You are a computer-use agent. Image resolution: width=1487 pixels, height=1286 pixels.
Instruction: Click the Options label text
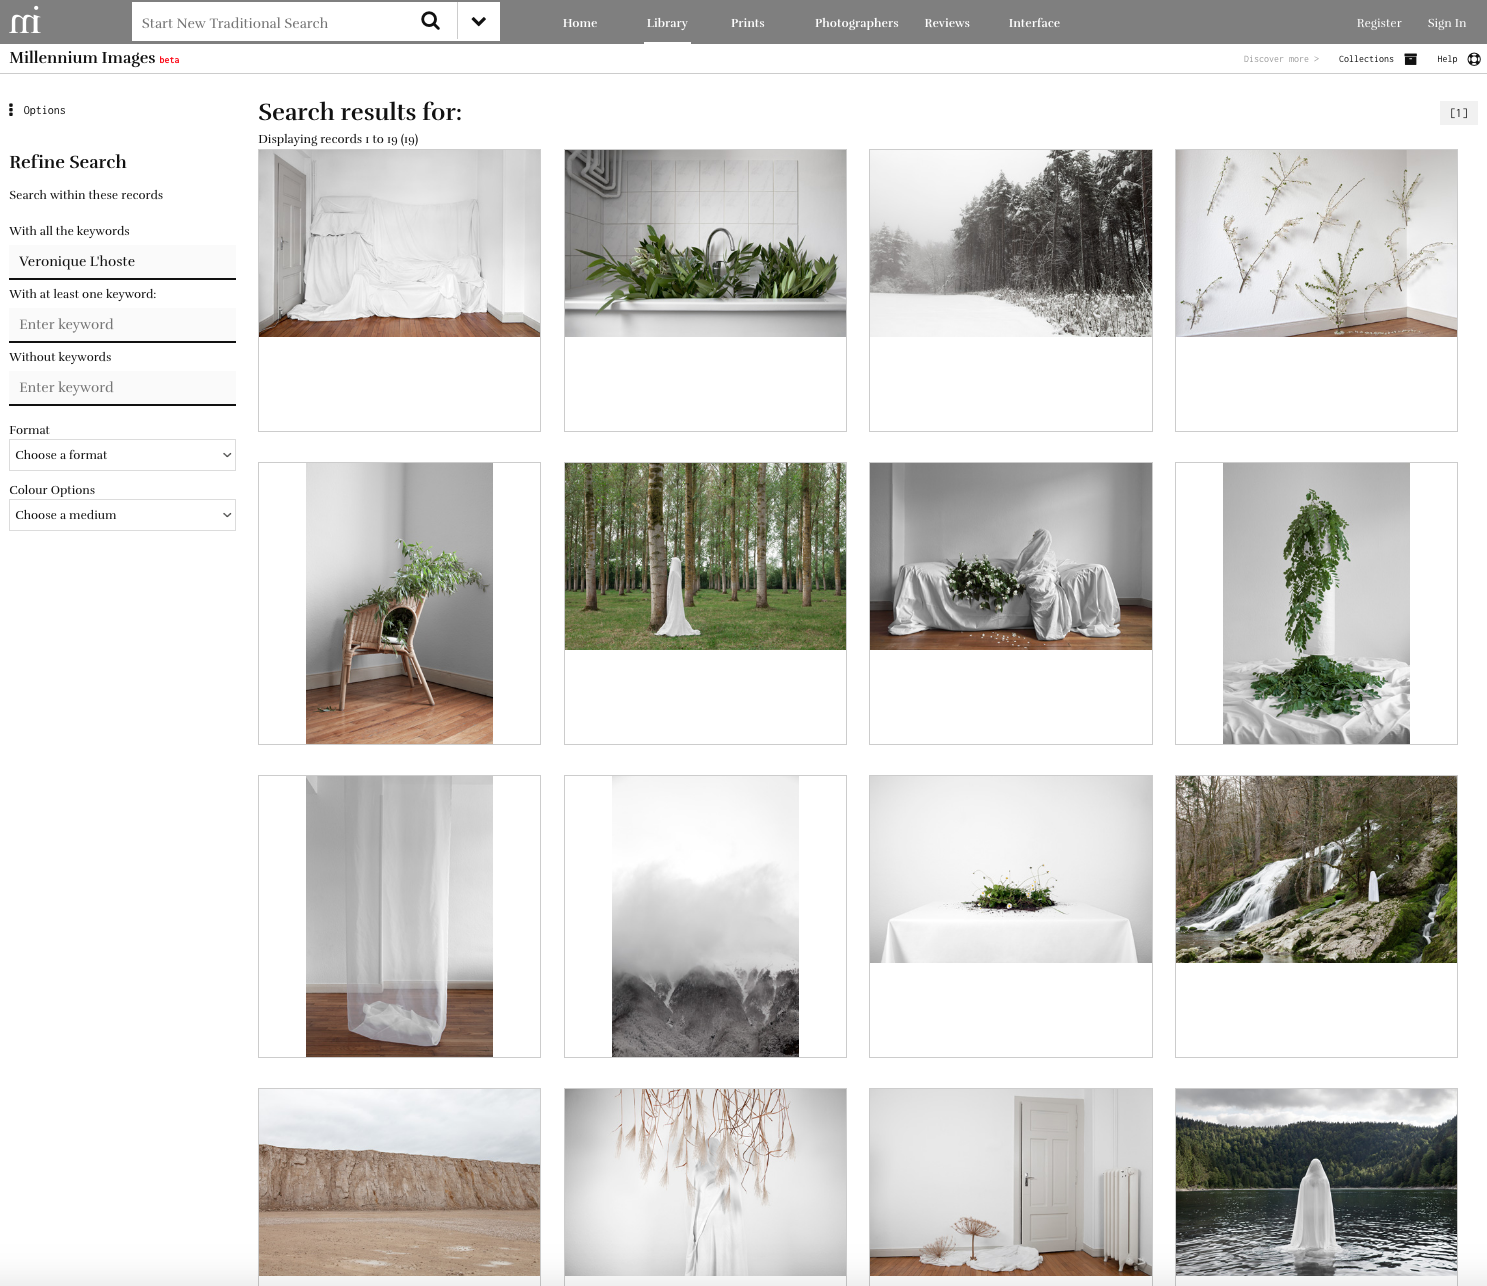coord(44,110)
